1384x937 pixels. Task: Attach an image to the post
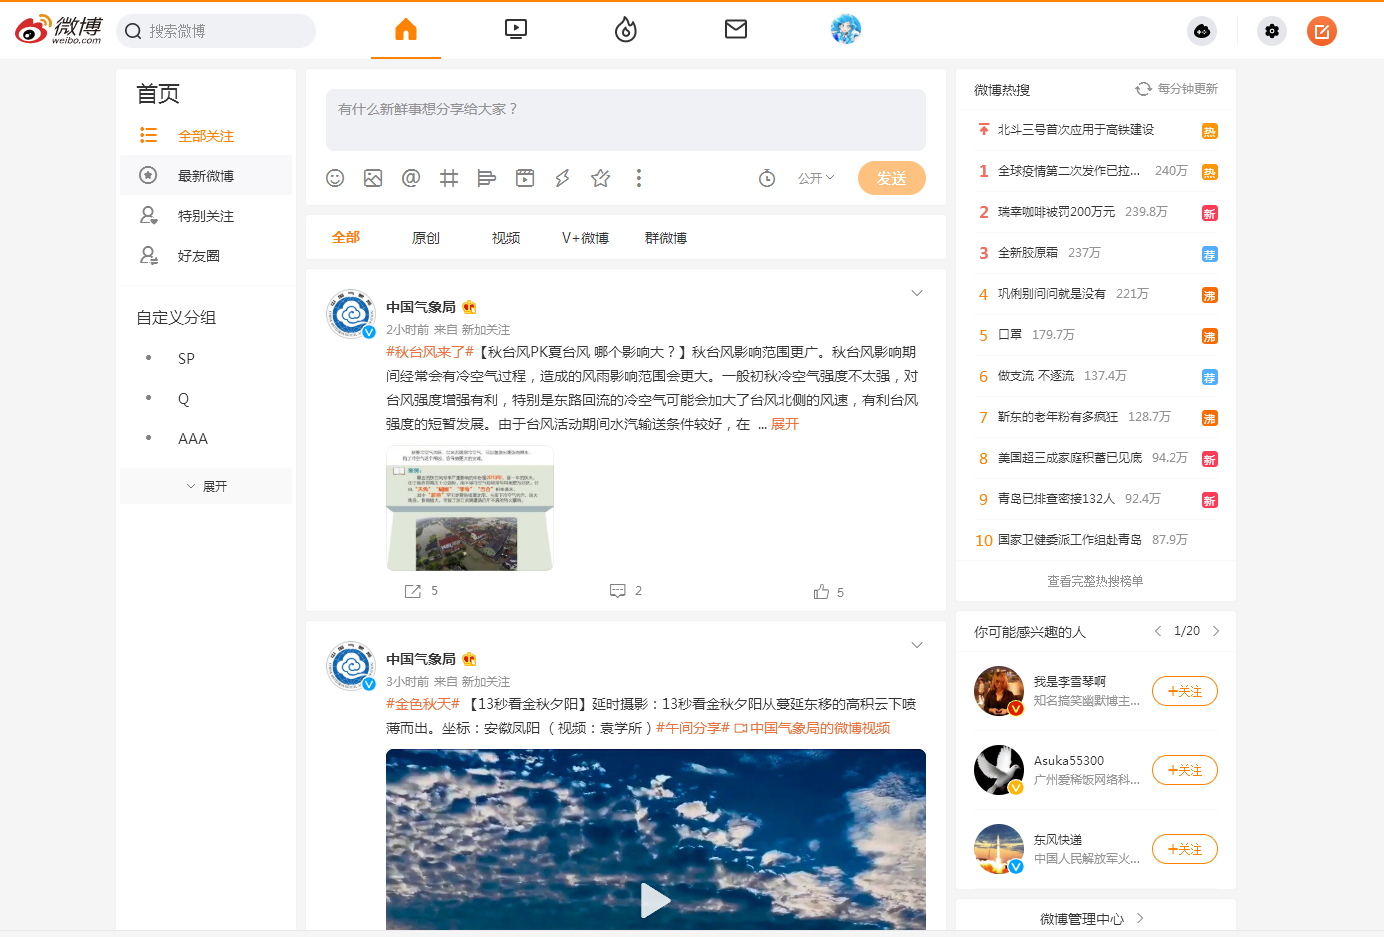[373, 178]
